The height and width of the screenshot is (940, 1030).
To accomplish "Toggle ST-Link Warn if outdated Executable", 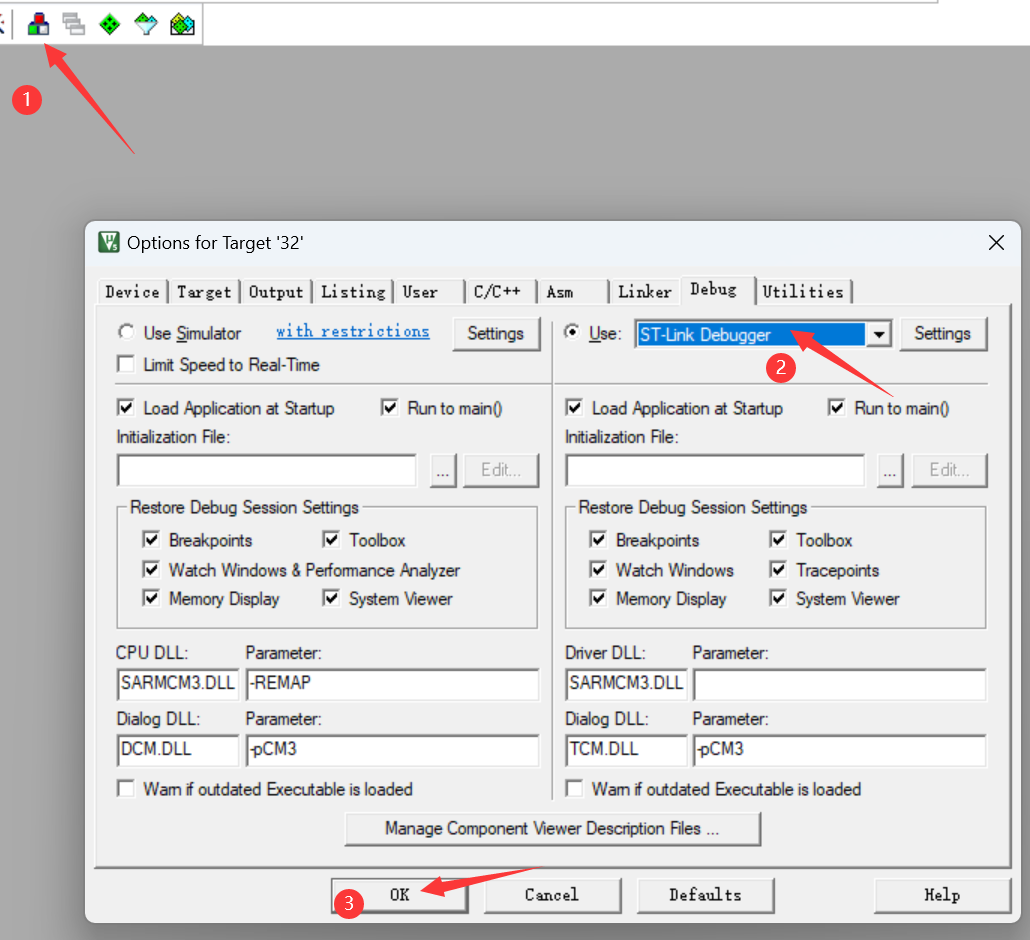I will click(574, 788).
